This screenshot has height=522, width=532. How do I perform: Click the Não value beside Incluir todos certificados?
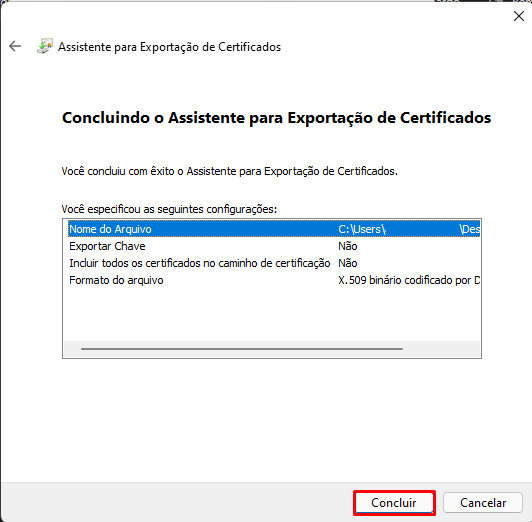coord(347,263)
